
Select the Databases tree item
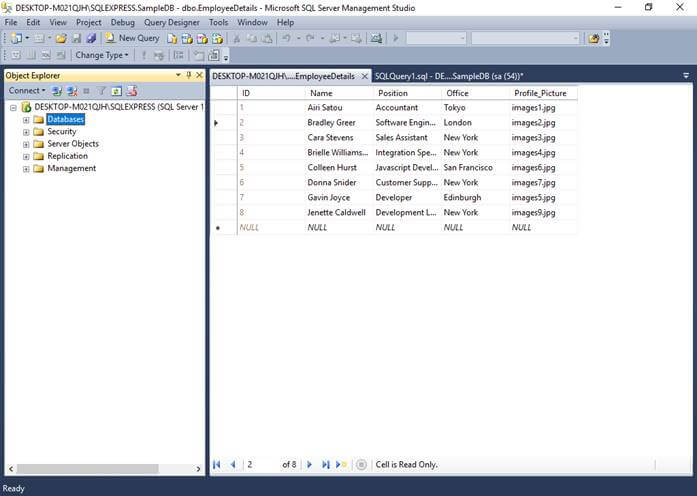(65, 119)
